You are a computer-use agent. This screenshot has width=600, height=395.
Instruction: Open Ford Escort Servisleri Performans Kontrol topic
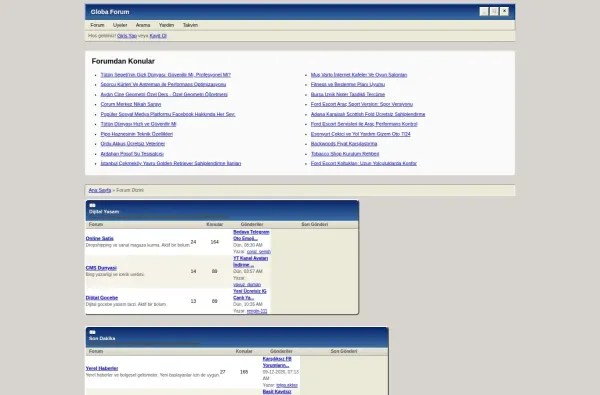coord(364,124)
